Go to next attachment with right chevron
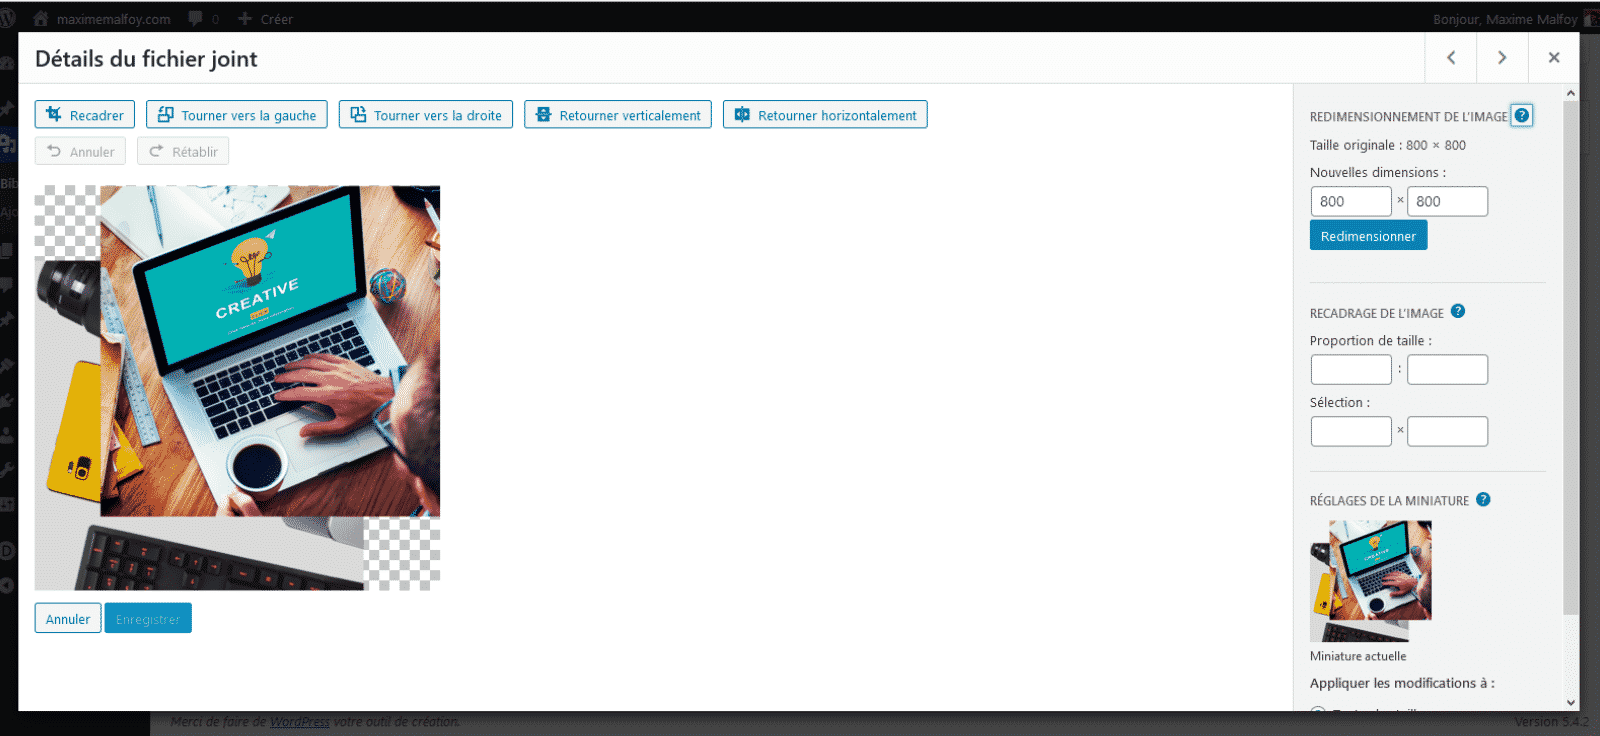This screenshot has height=736, width=1600. click(1502, 58)
